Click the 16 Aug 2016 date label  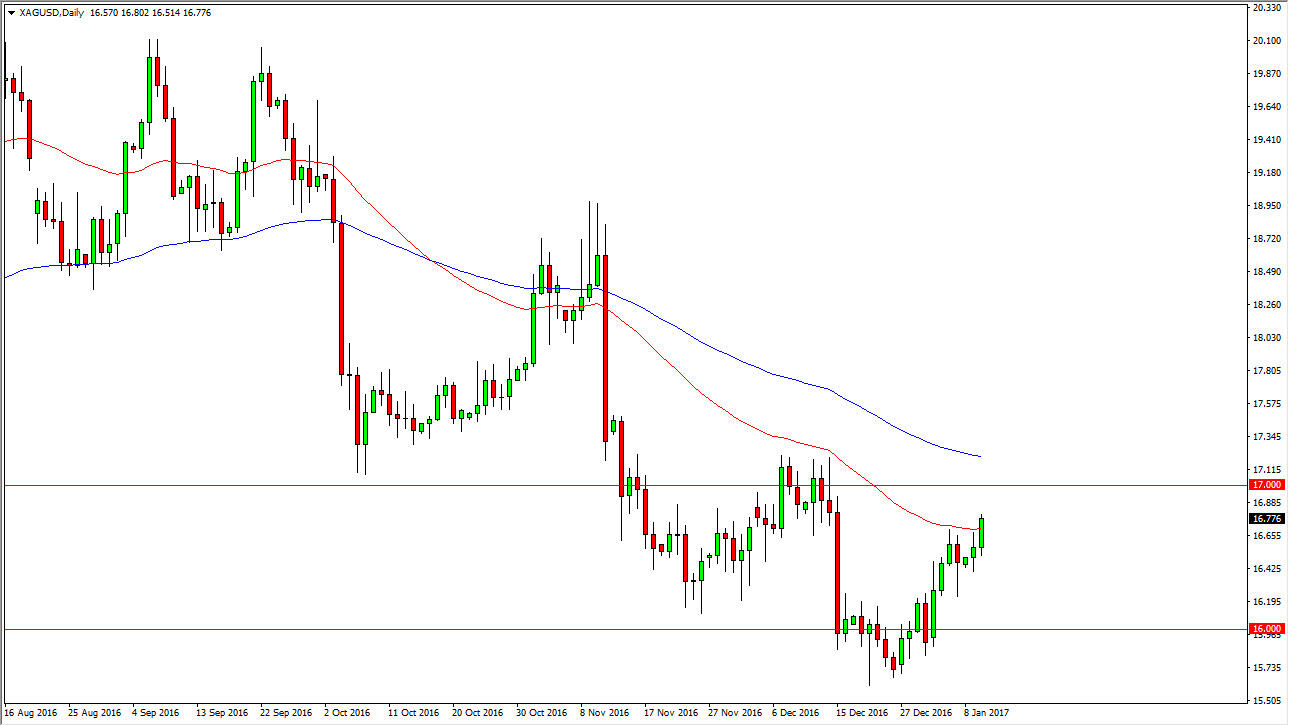click(x=30, y=713)
